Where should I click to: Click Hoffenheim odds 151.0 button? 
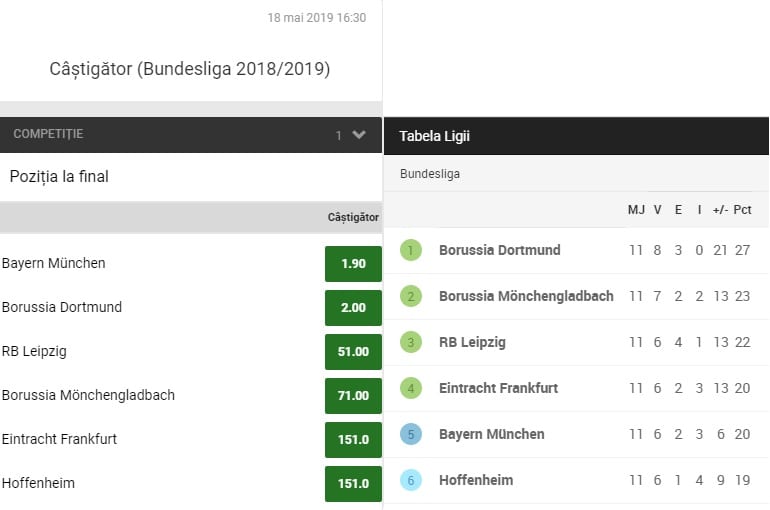click(x=353, y=484)
